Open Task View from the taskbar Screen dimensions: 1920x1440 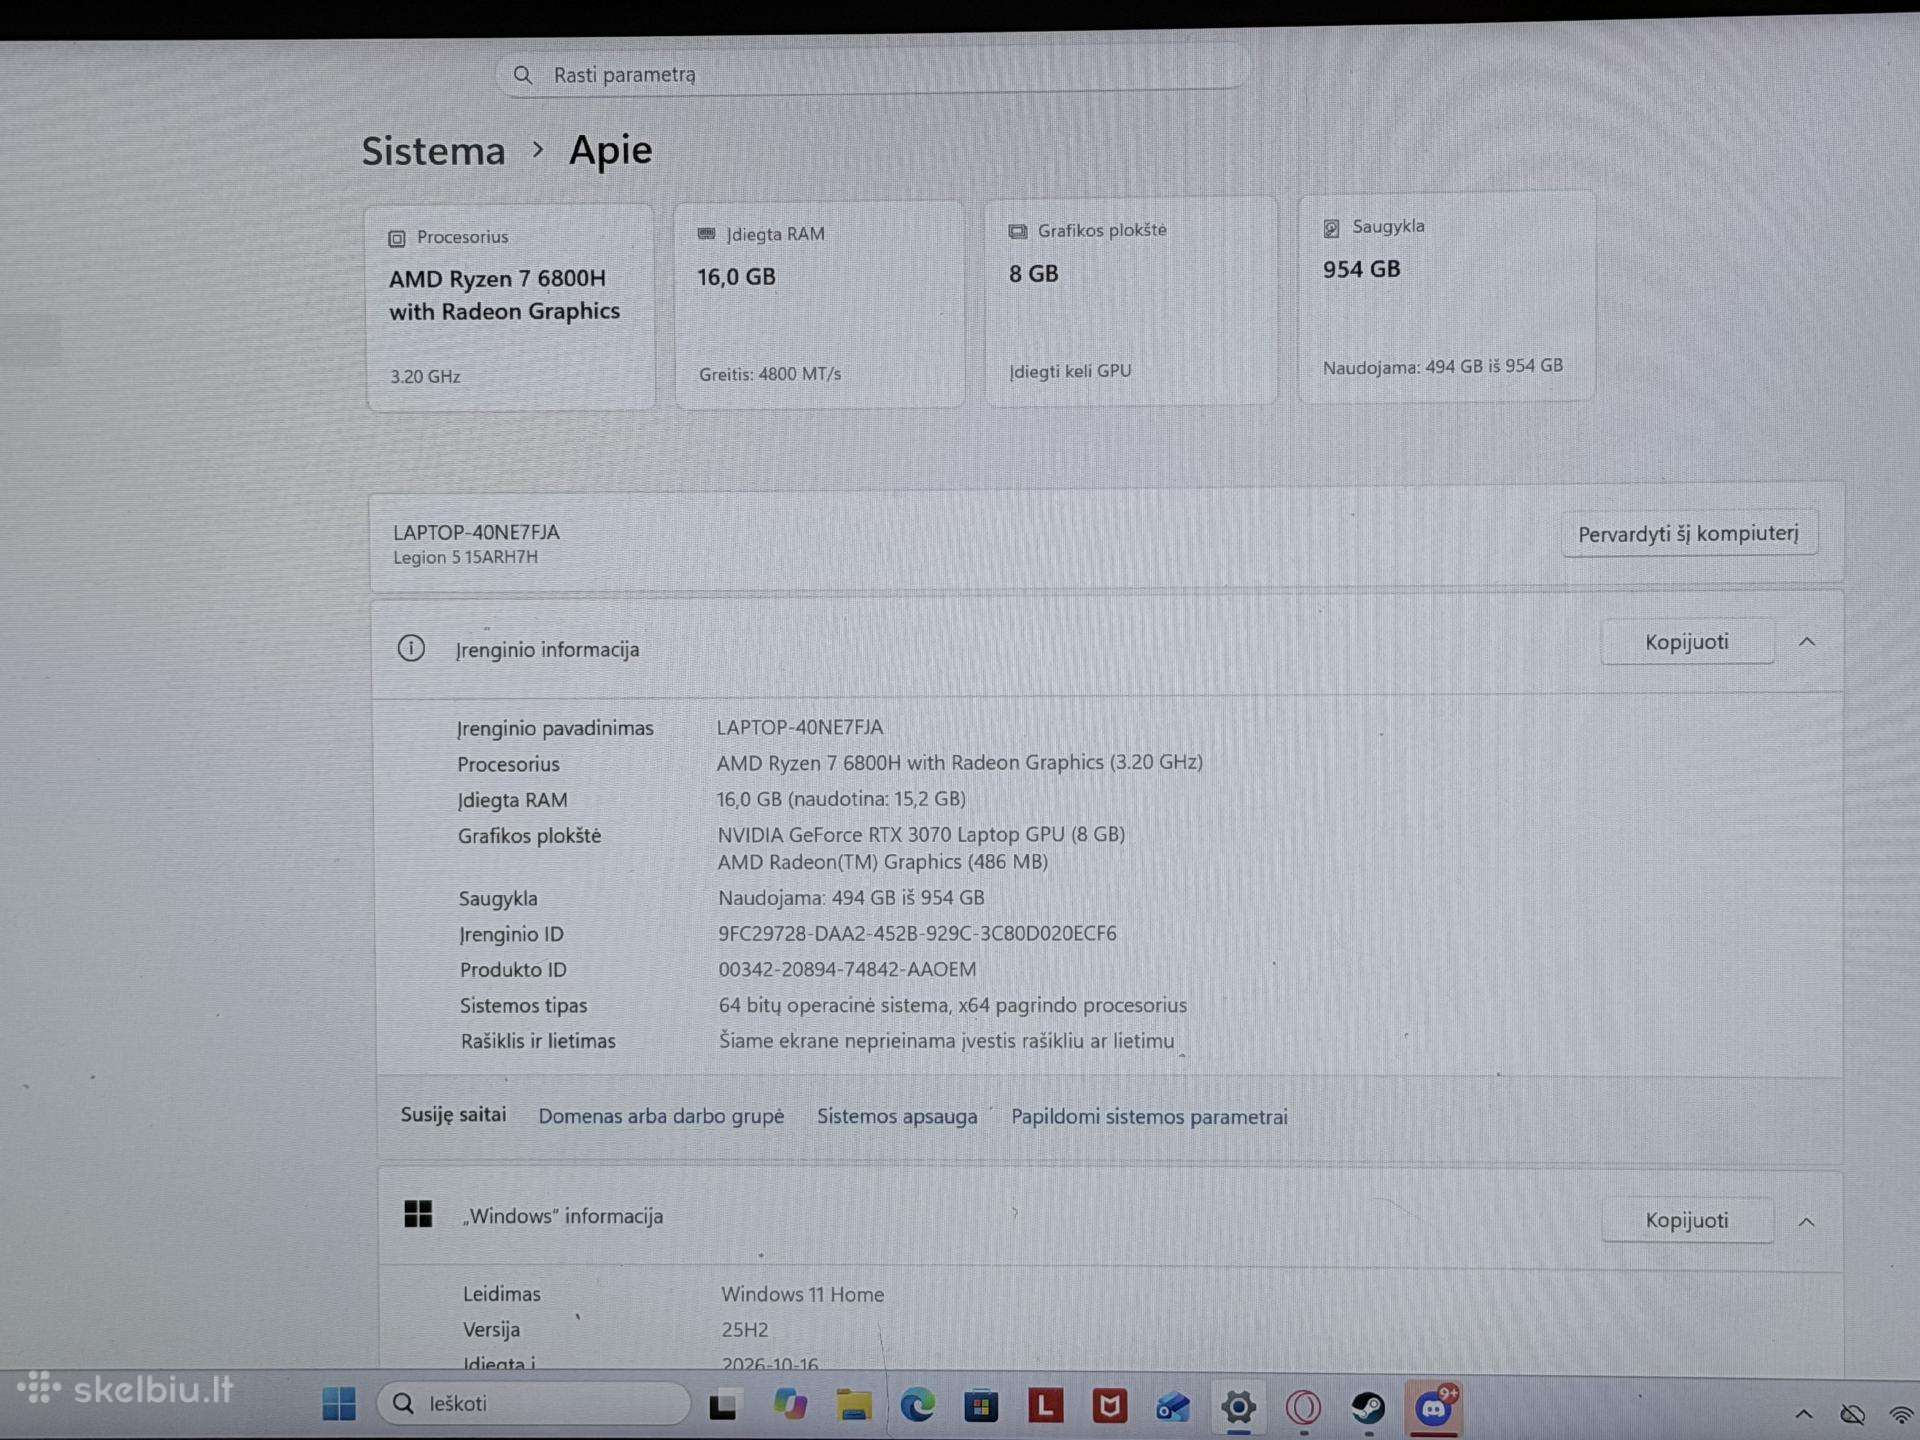(723, 1406)
